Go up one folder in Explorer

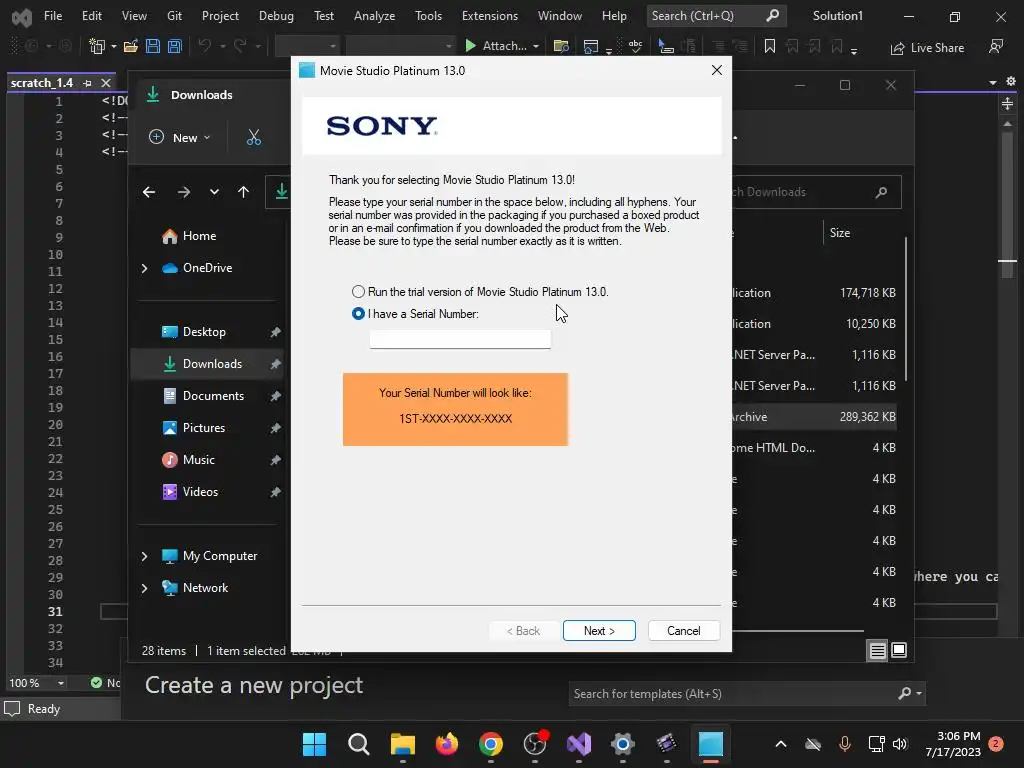(243, 192)
